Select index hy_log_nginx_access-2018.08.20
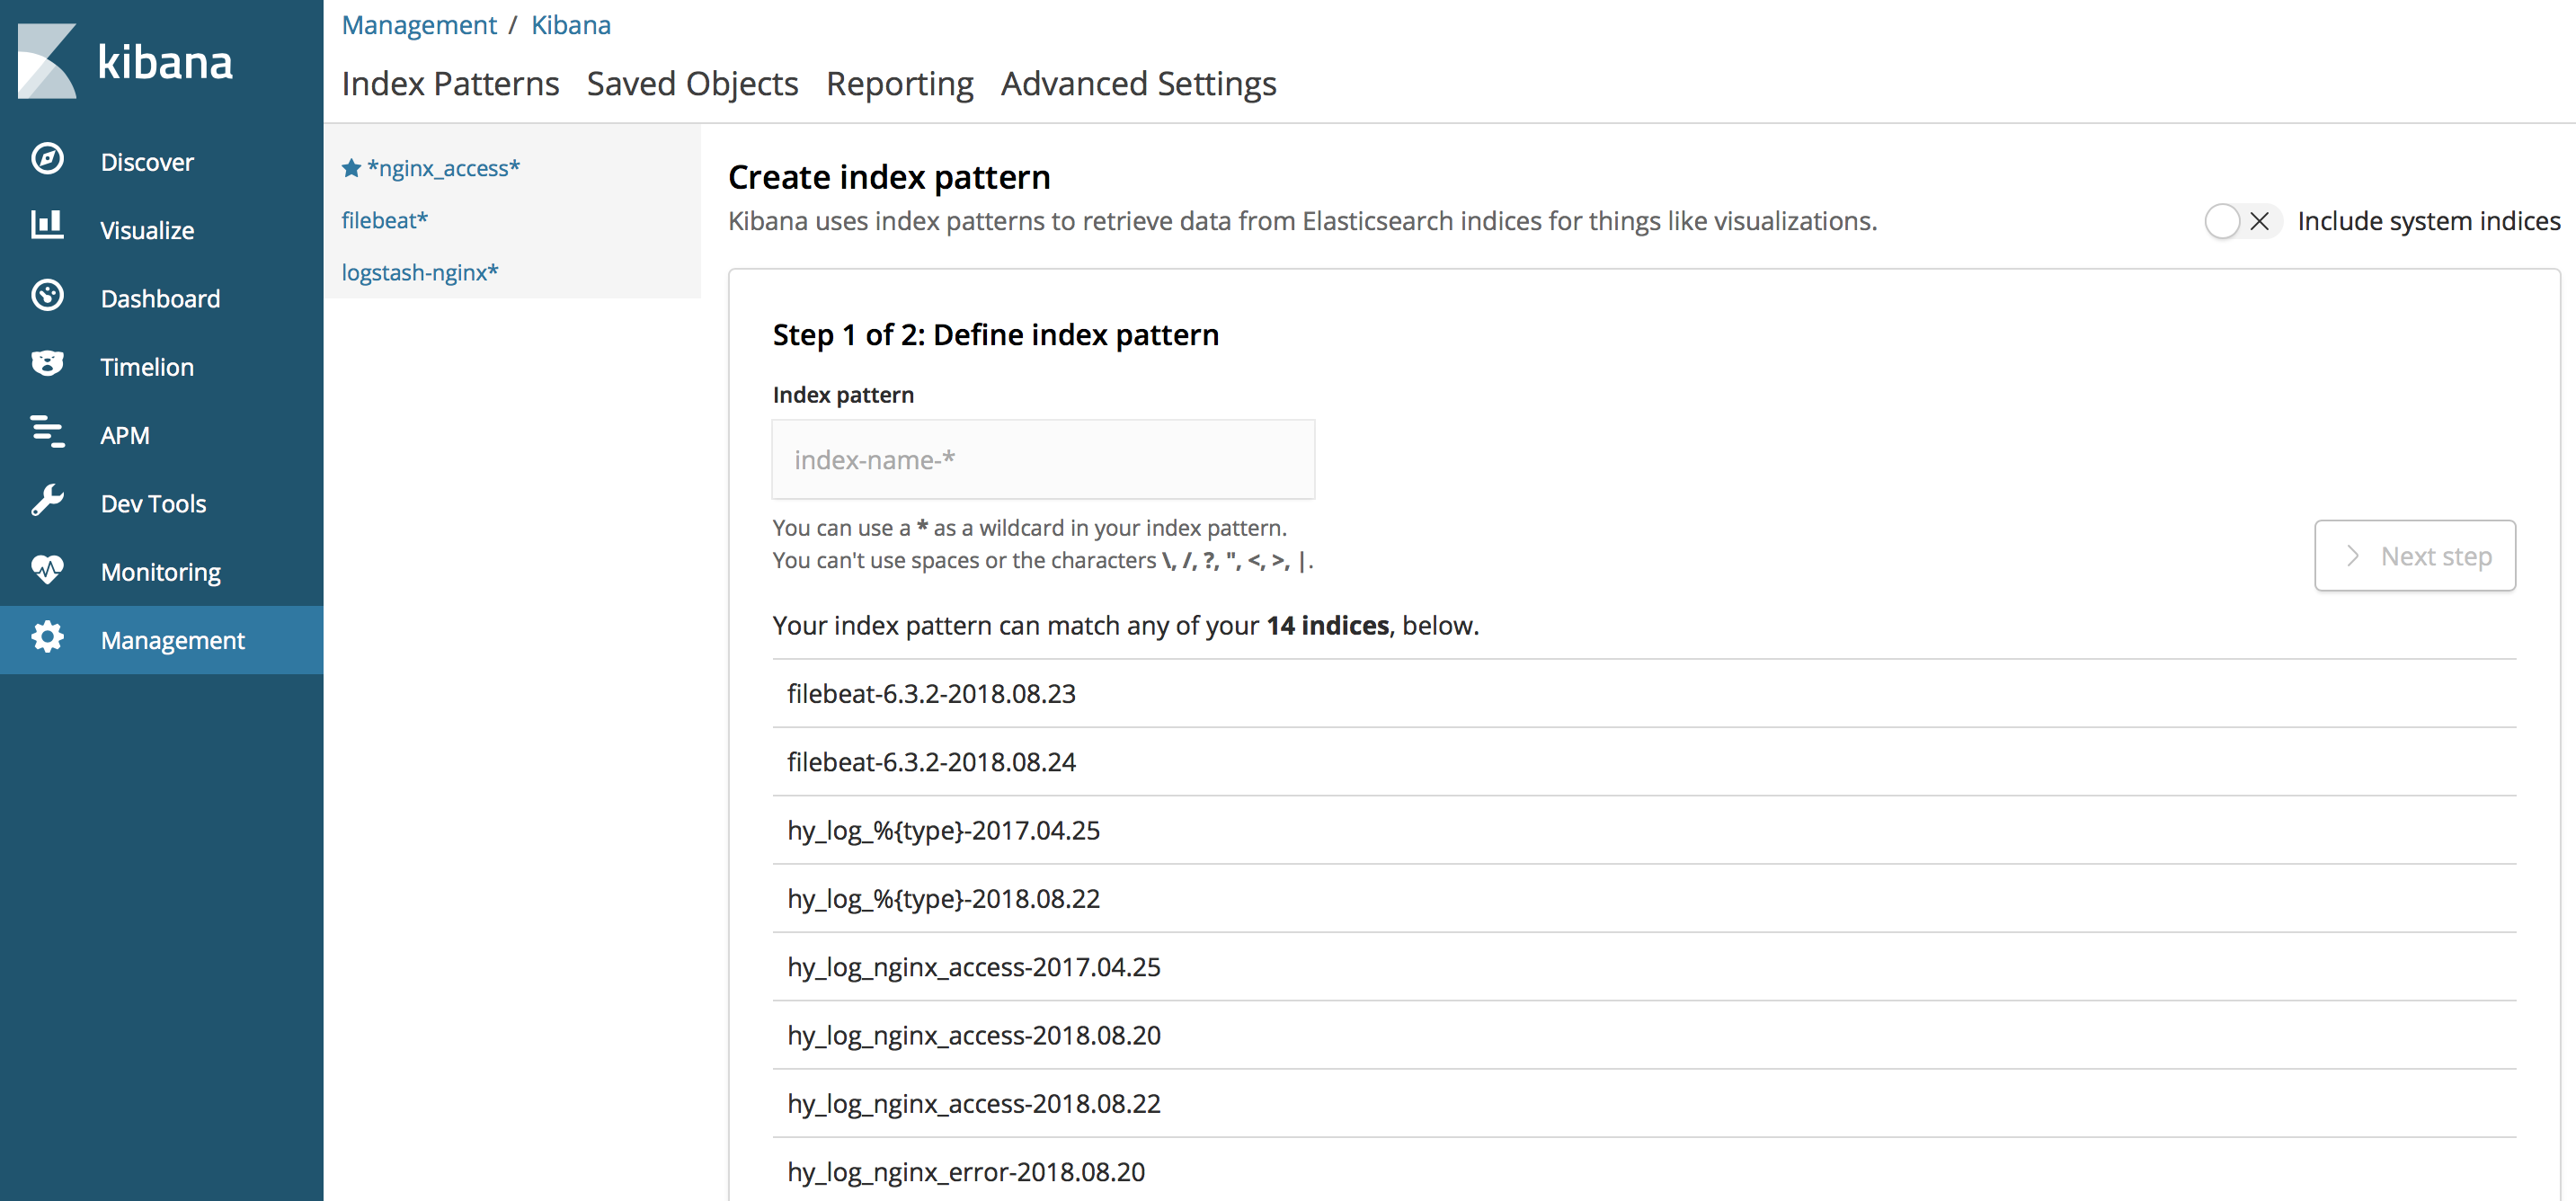Screen dimensions: 2576x1201 (x=1643, y=1035)
